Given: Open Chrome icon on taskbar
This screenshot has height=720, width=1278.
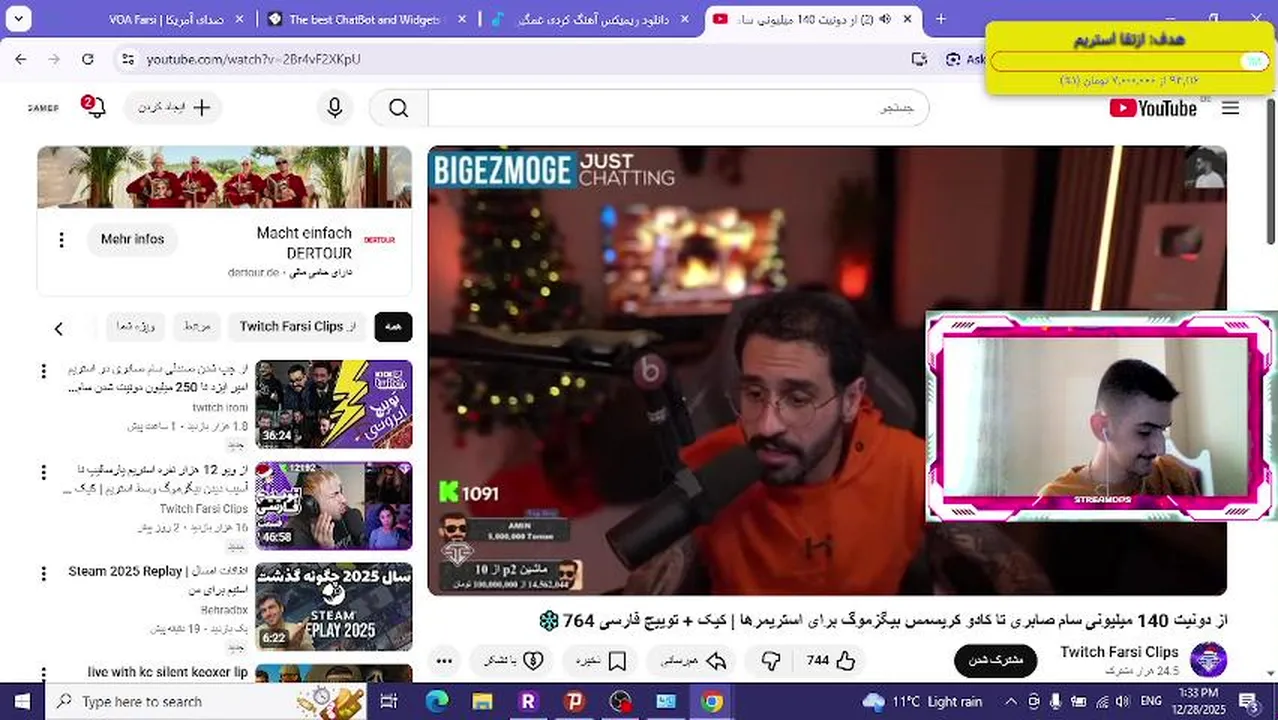Looking at the screenshot, I should (x=712, y=701).
